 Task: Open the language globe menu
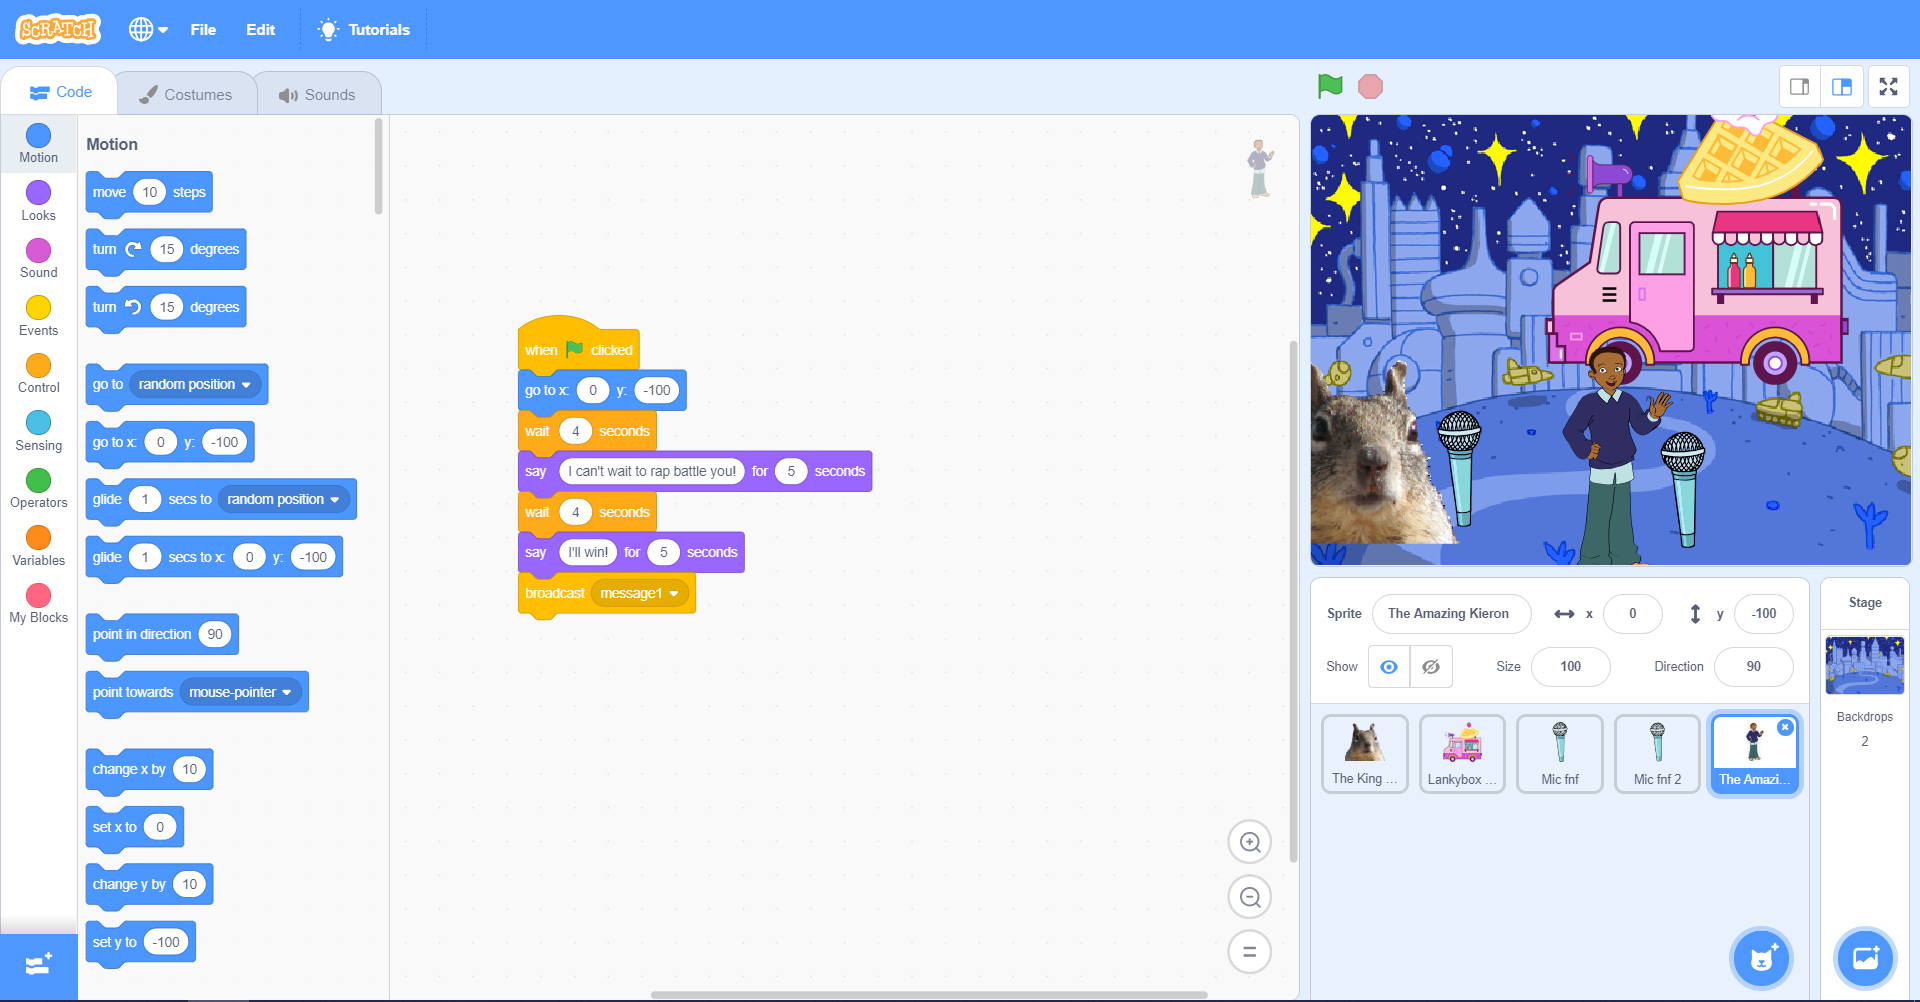(148, 30)
